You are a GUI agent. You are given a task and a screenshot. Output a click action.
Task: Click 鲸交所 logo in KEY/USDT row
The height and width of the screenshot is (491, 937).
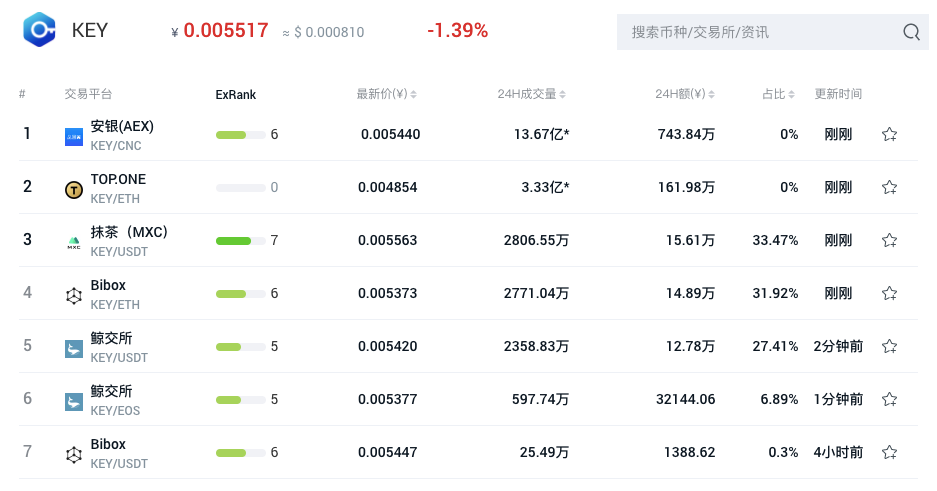74,349
